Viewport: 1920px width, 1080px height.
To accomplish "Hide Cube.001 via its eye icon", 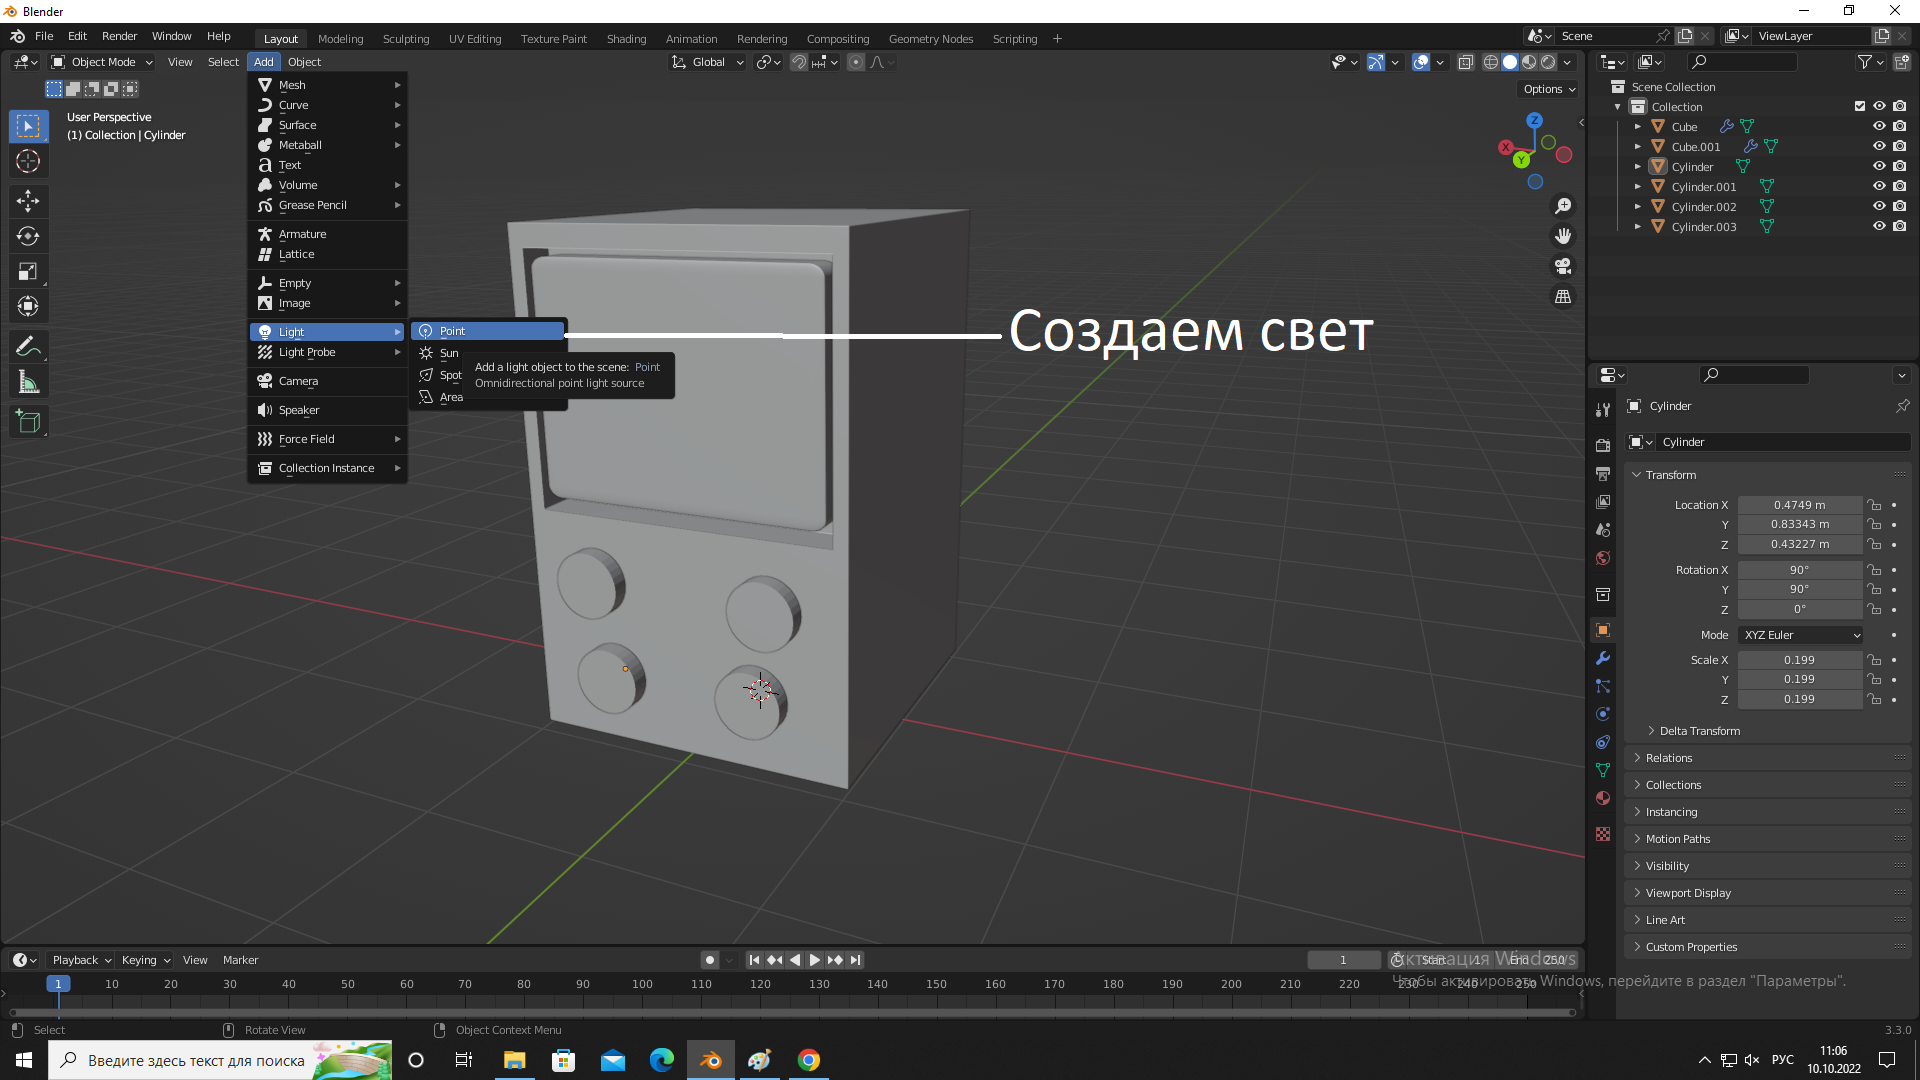I will tap(1879, 146).
